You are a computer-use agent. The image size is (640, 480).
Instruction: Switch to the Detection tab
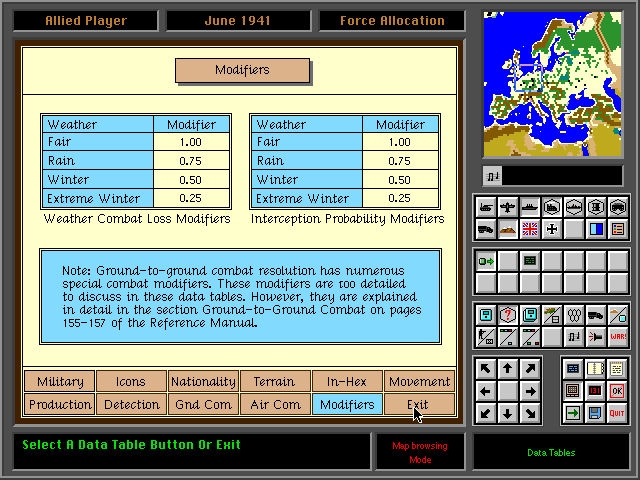point(131,404)
